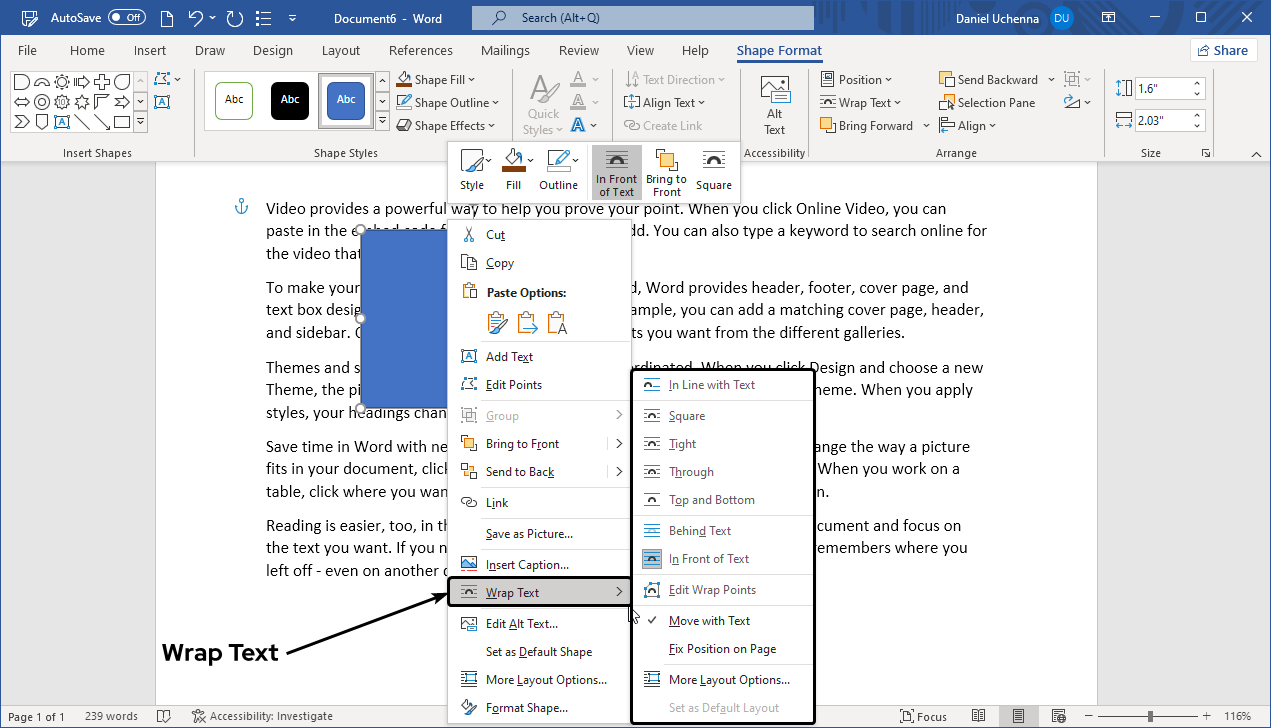This screenshot has width=1271, height=728.
Task: Apply Square wrapping from the mini toolbar
Action: [x=713, y=170]
